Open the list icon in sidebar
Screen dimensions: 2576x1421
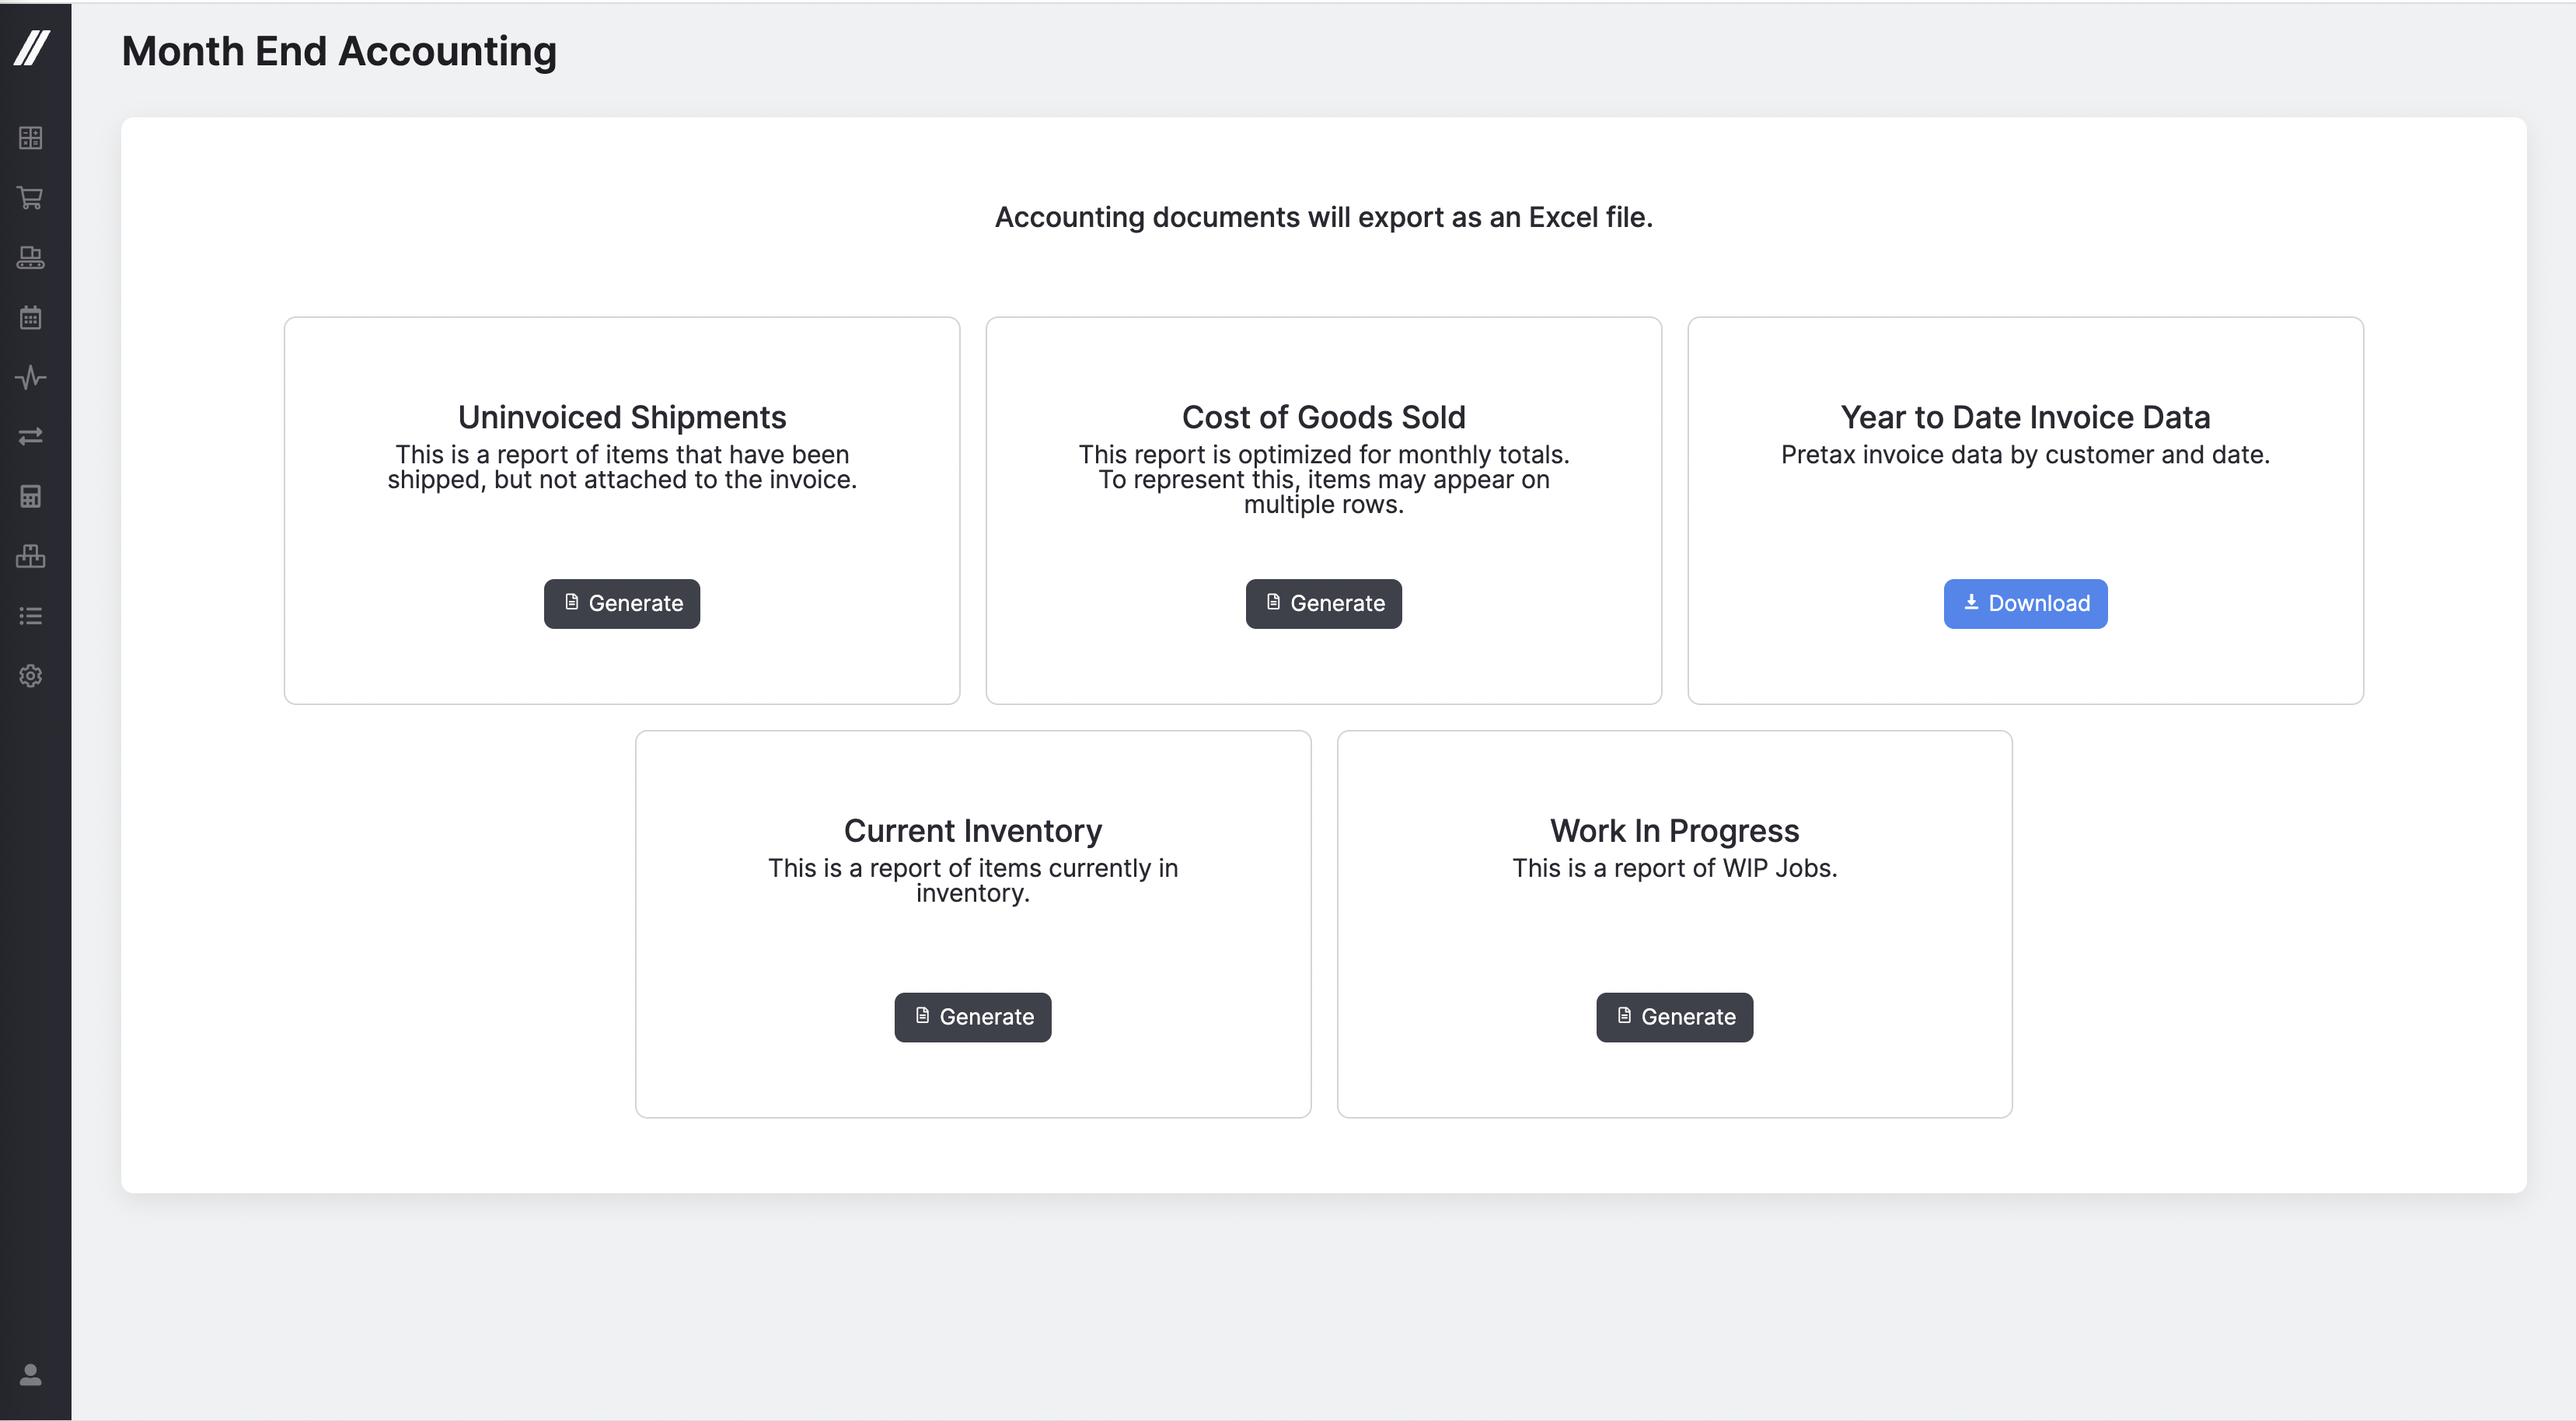click(31, 616)
